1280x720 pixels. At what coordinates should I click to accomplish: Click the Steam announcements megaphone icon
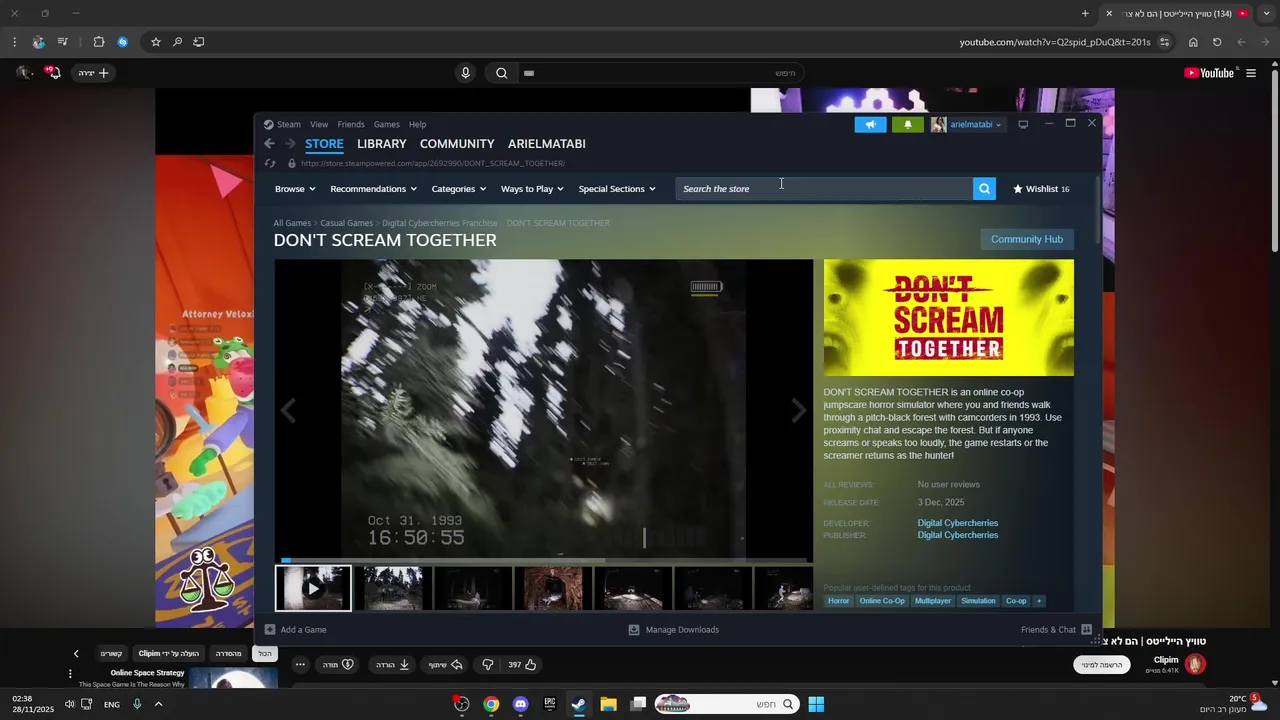tap(870, 124)
